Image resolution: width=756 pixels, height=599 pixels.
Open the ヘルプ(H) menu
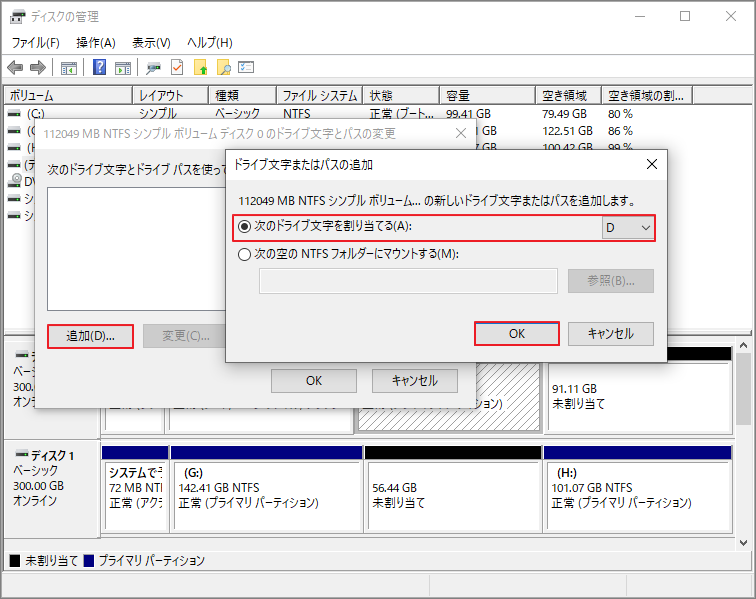[210, 43]
